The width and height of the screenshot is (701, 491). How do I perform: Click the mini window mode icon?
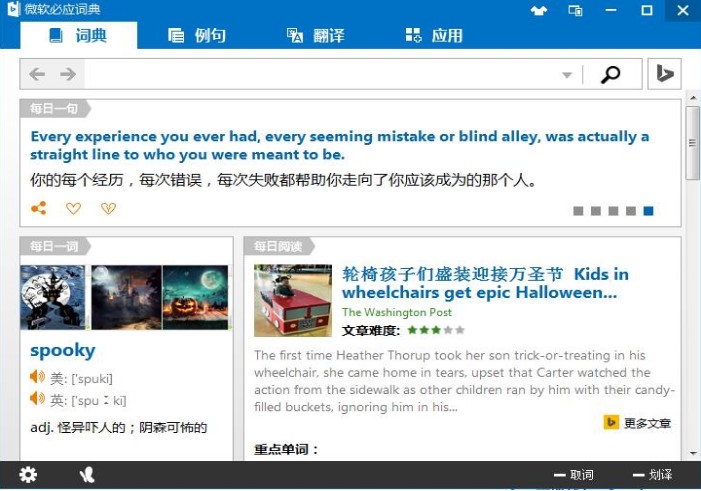575,10
